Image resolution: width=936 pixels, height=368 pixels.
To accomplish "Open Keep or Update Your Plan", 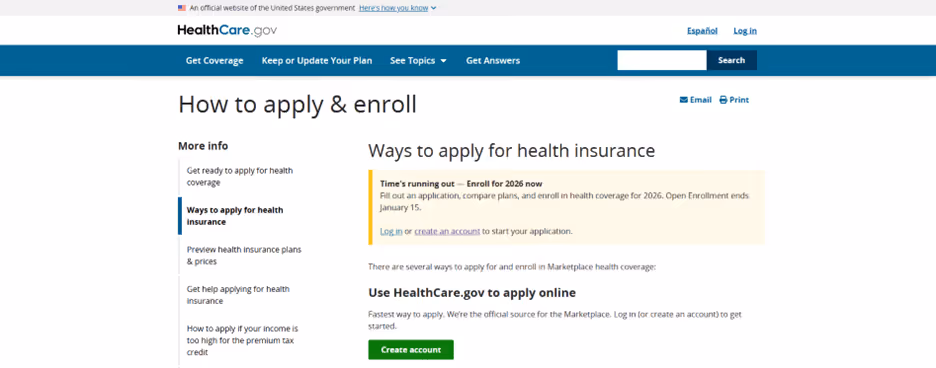I will click(316, 60).
